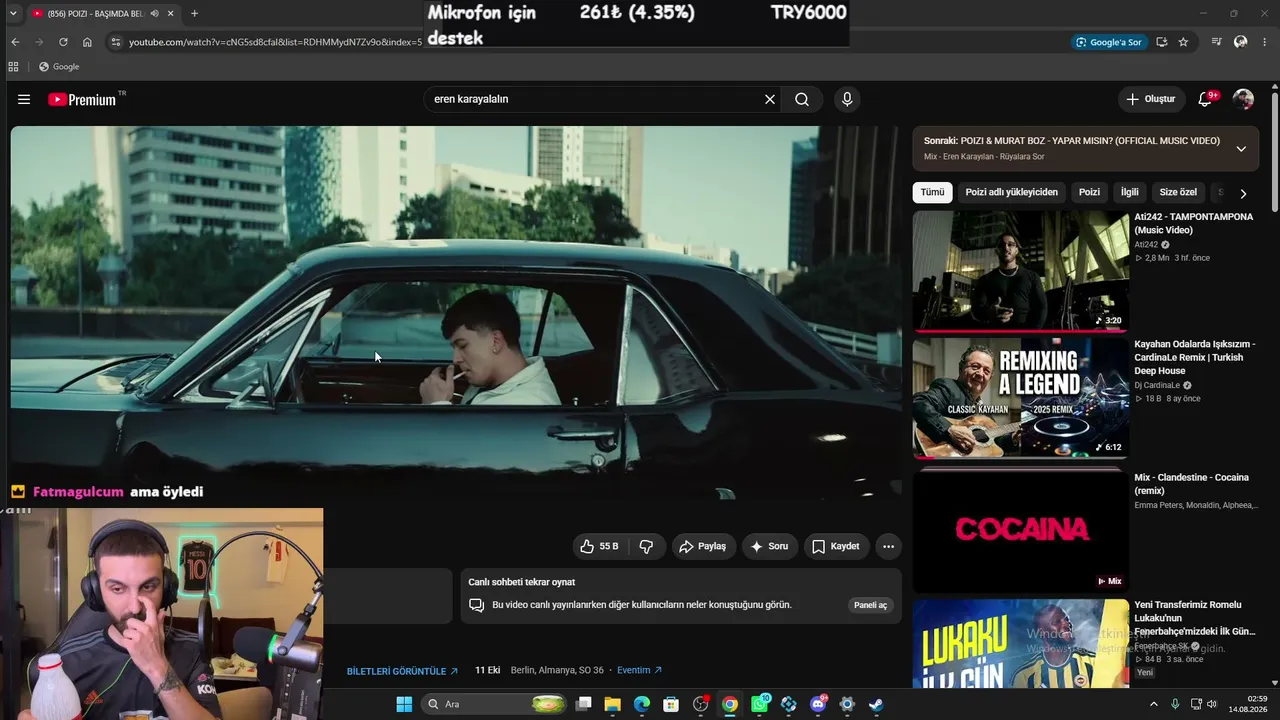Reload the page with the refresh icon
This screenshot has width=1280, height=720.
pyautogui.click(x=63, y=42)
